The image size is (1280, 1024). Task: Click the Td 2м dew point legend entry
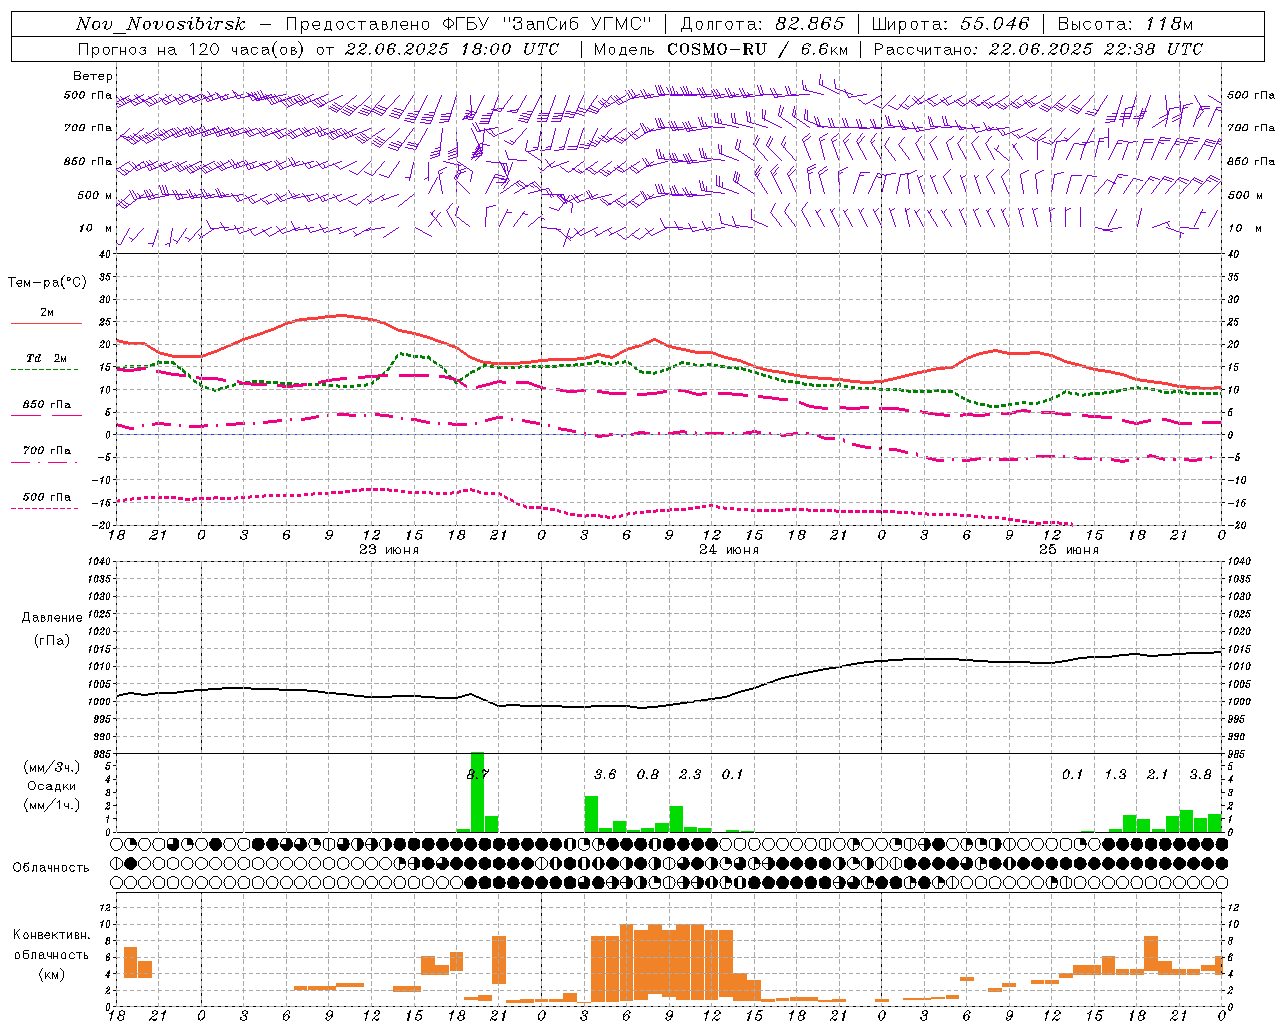(x=47, y=358)
